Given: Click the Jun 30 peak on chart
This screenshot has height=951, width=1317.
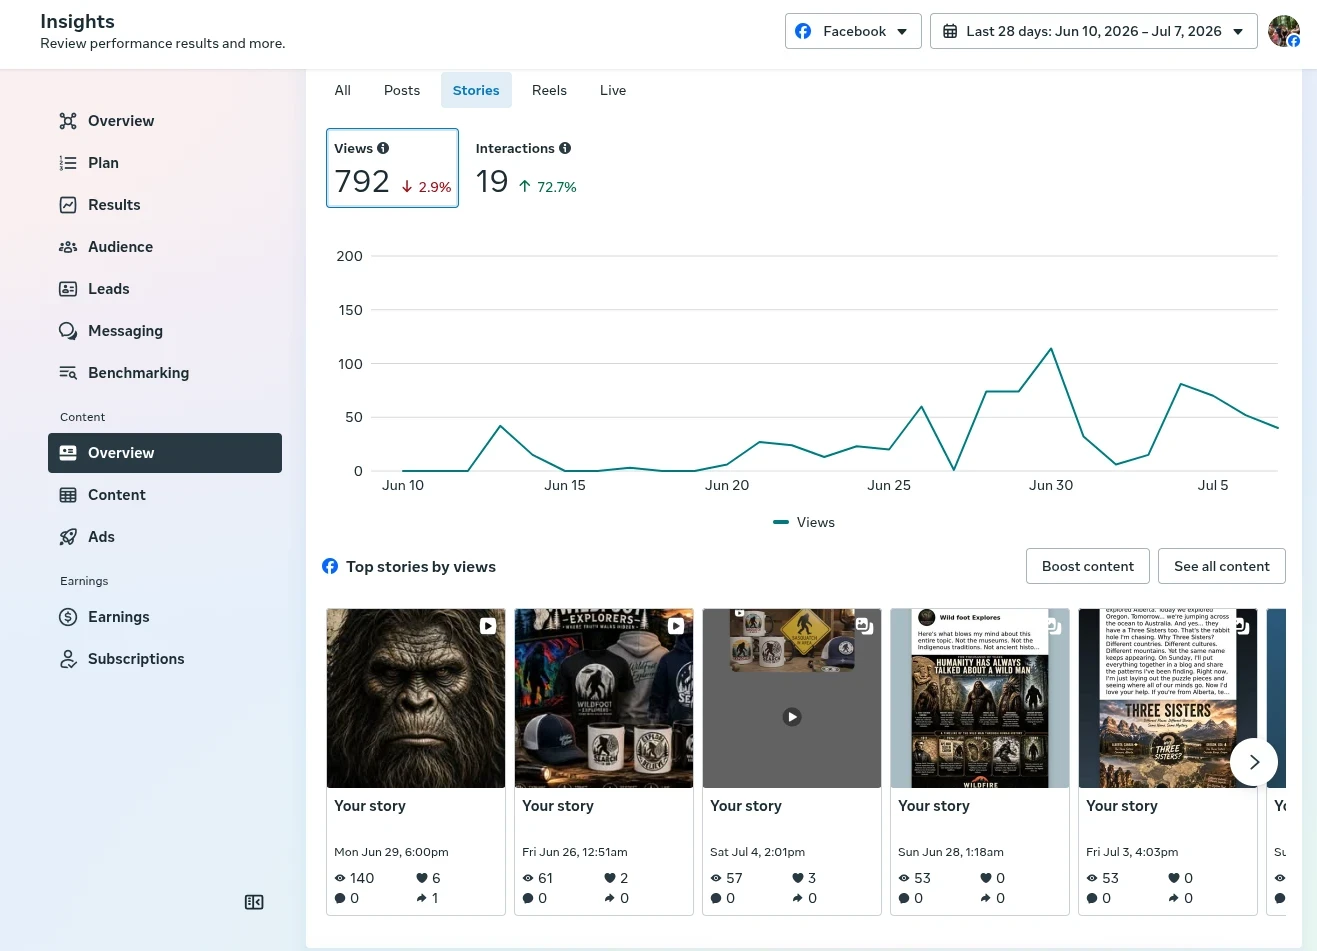Looking at the screenshot, I should (x=1051, y=348).
